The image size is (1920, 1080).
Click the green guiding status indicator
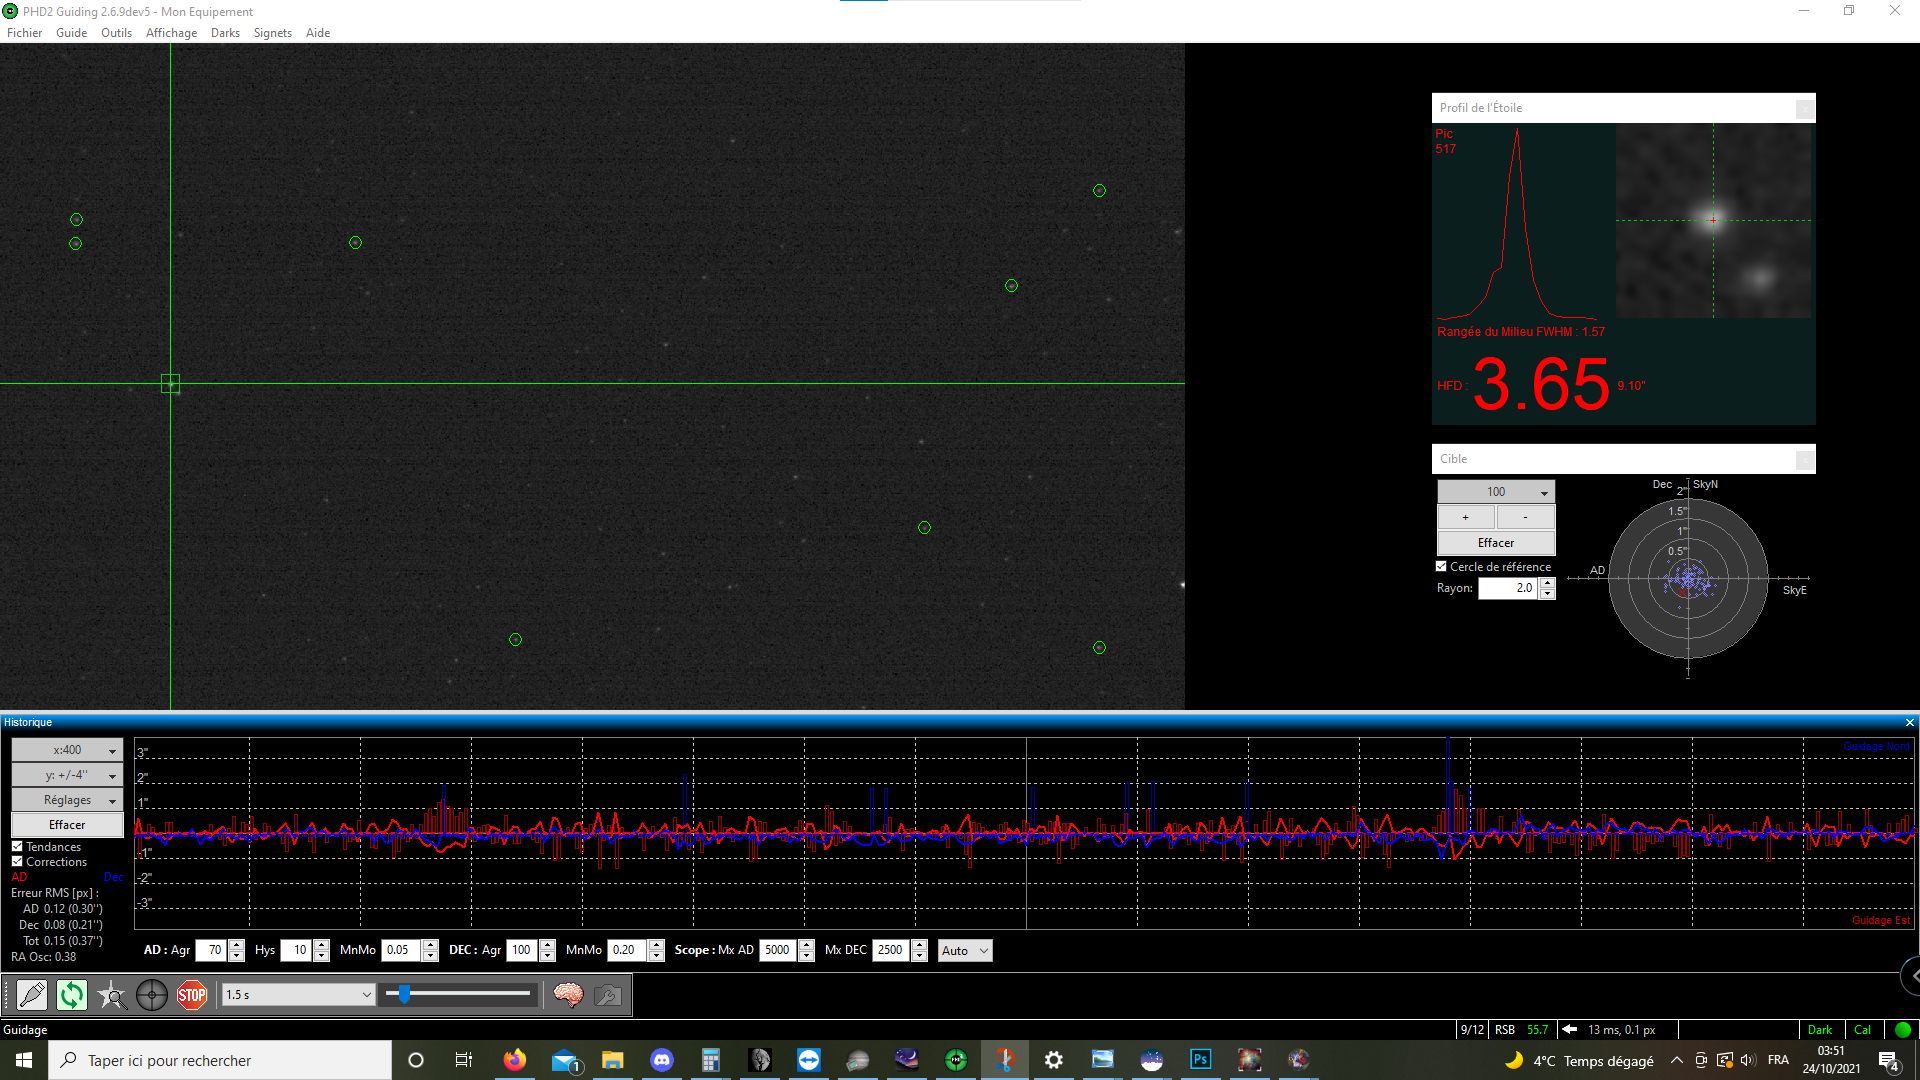click(1903, 1030)
